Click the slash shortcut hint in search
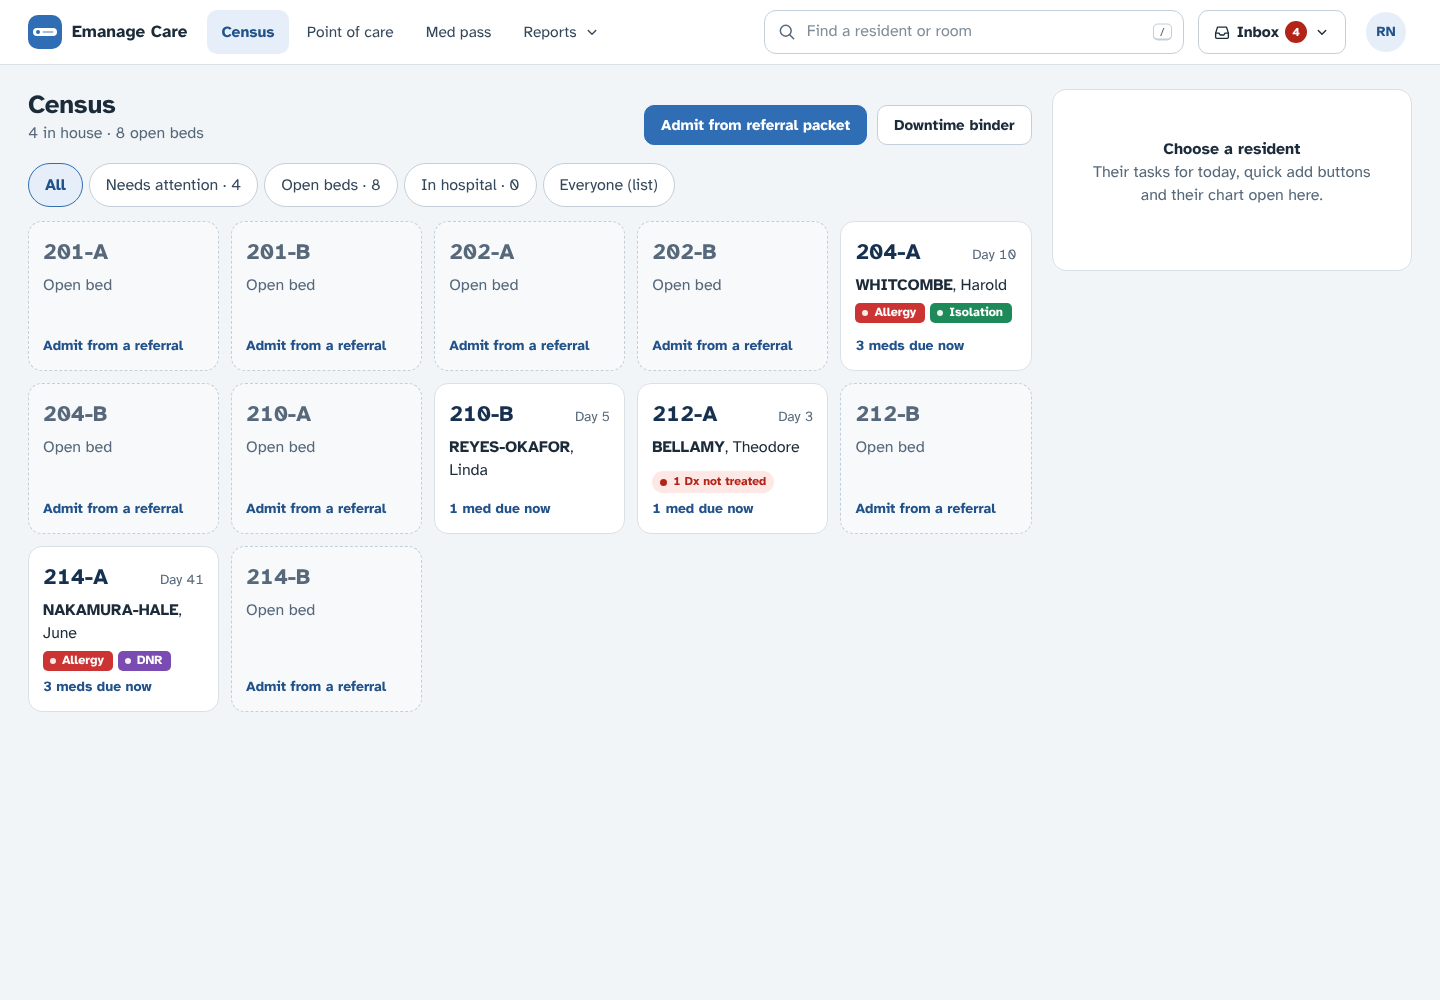 [x=1162, y=32]
